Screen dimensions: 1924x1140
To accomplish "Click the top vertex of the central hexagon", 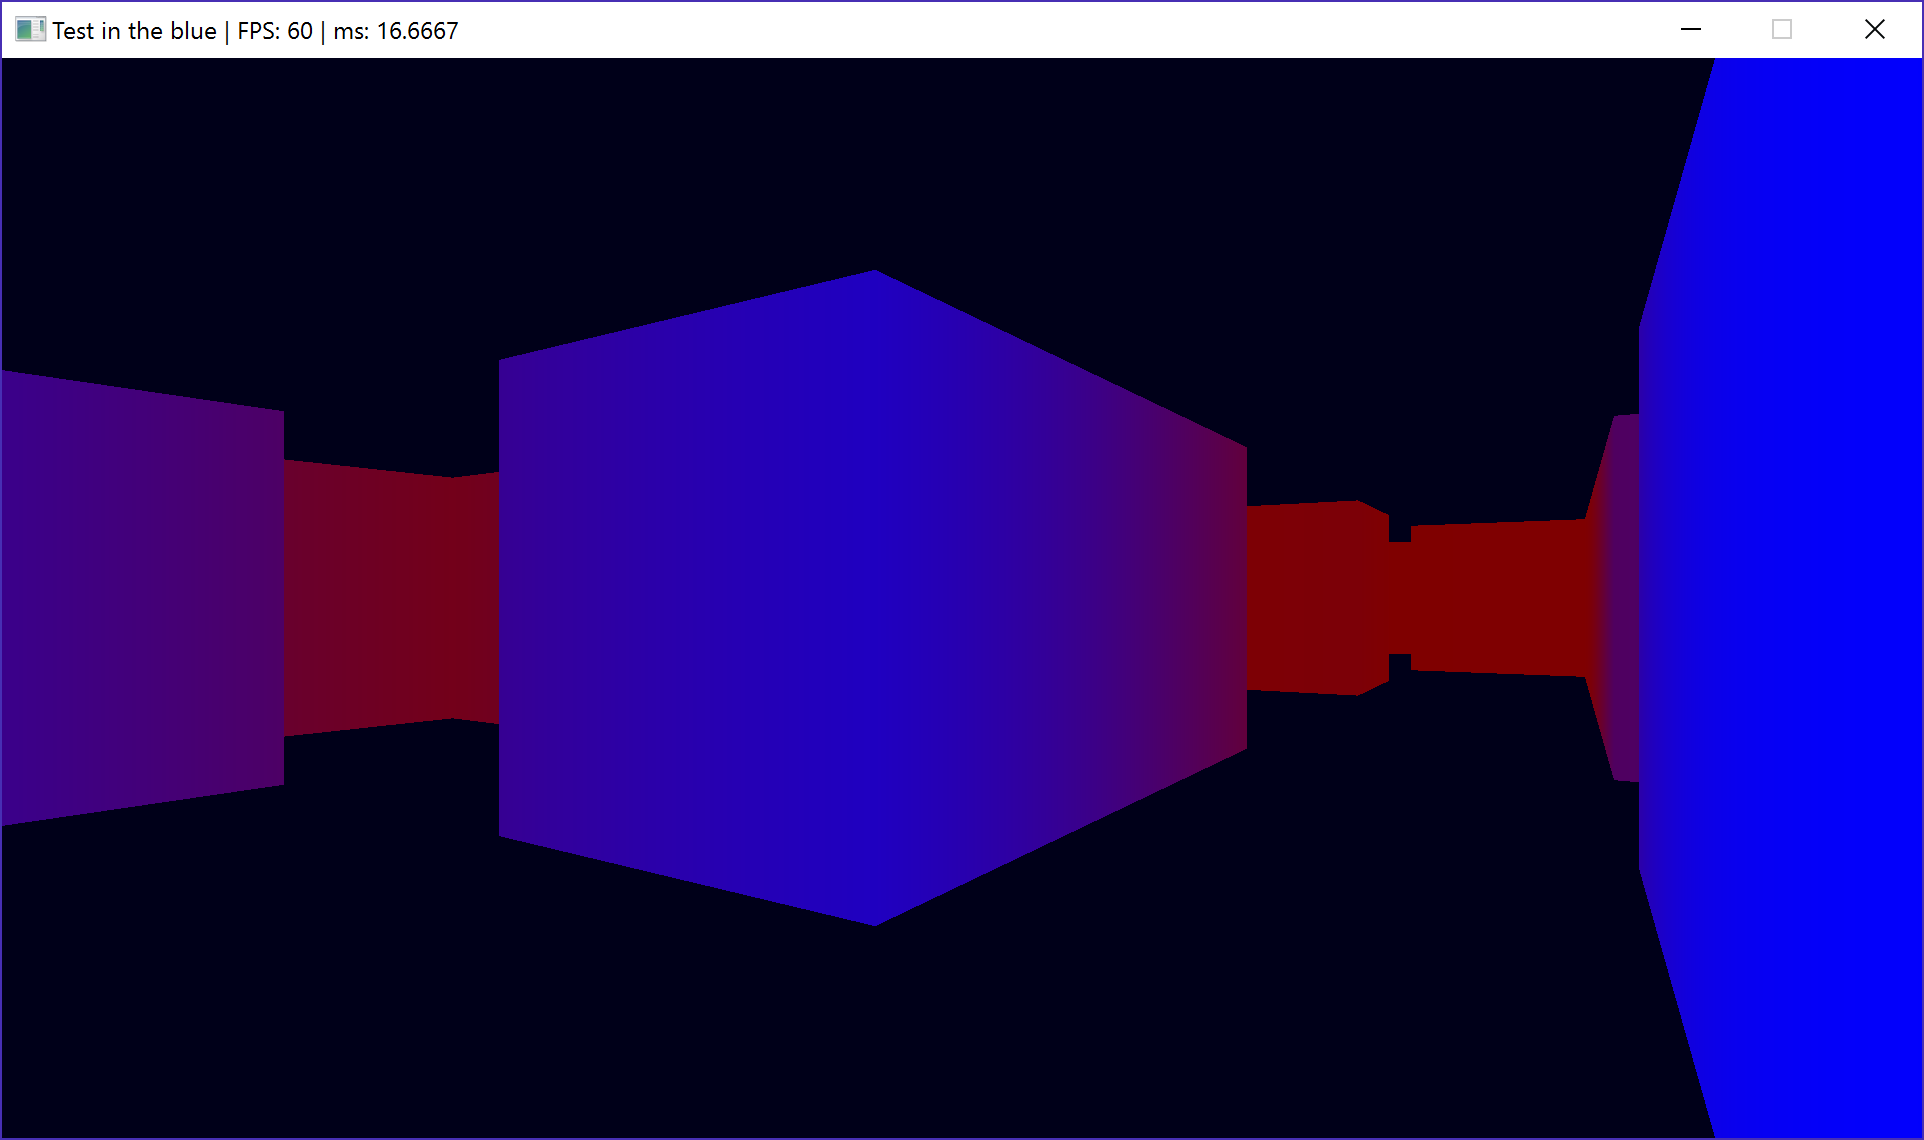I will click(874, 273).
